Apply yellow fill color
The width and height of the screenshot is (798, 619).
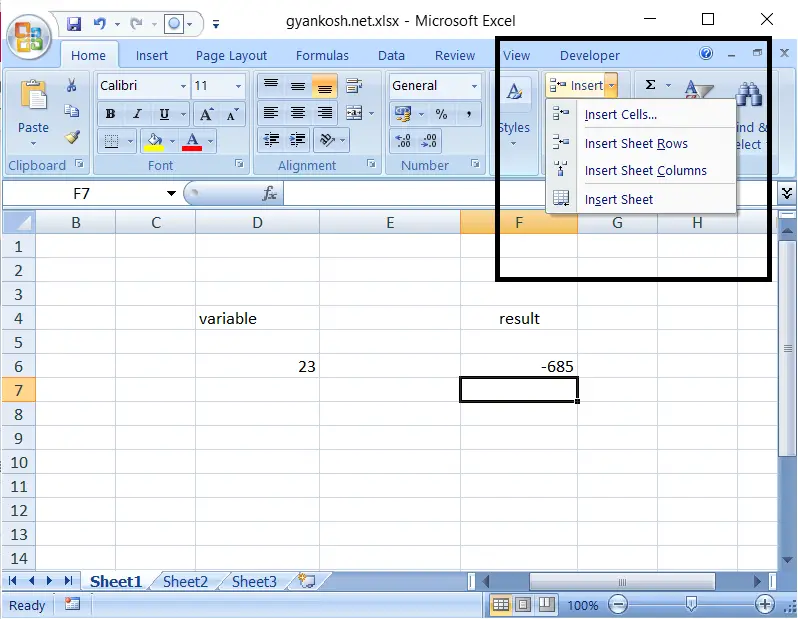coord(154,141)
